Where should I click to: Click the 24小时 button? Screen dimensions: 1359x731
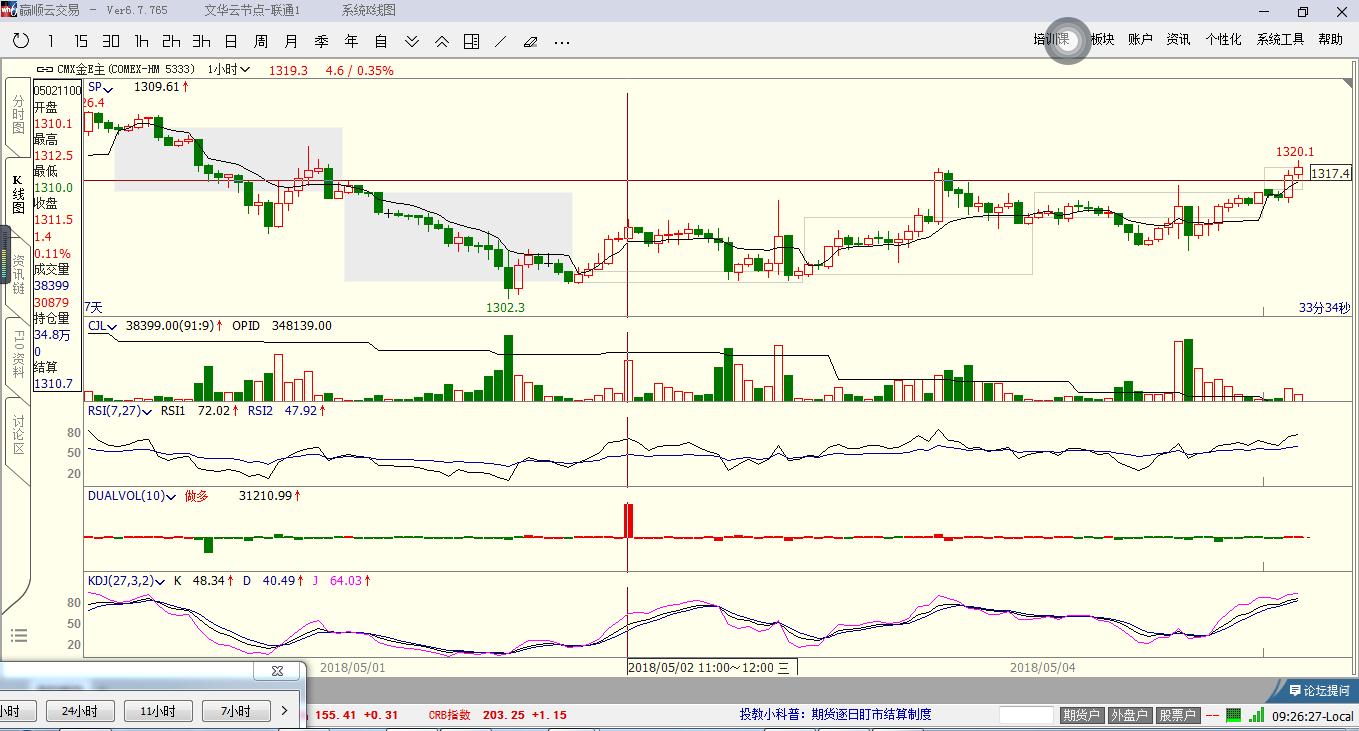point(80,711)
